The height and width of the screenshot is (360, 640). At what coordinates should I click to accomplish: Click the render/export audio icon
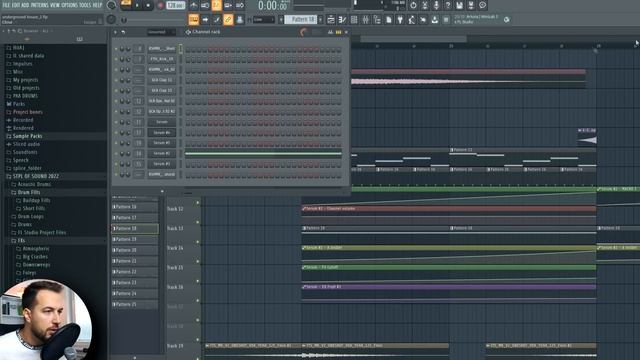[x=471, y=5]
